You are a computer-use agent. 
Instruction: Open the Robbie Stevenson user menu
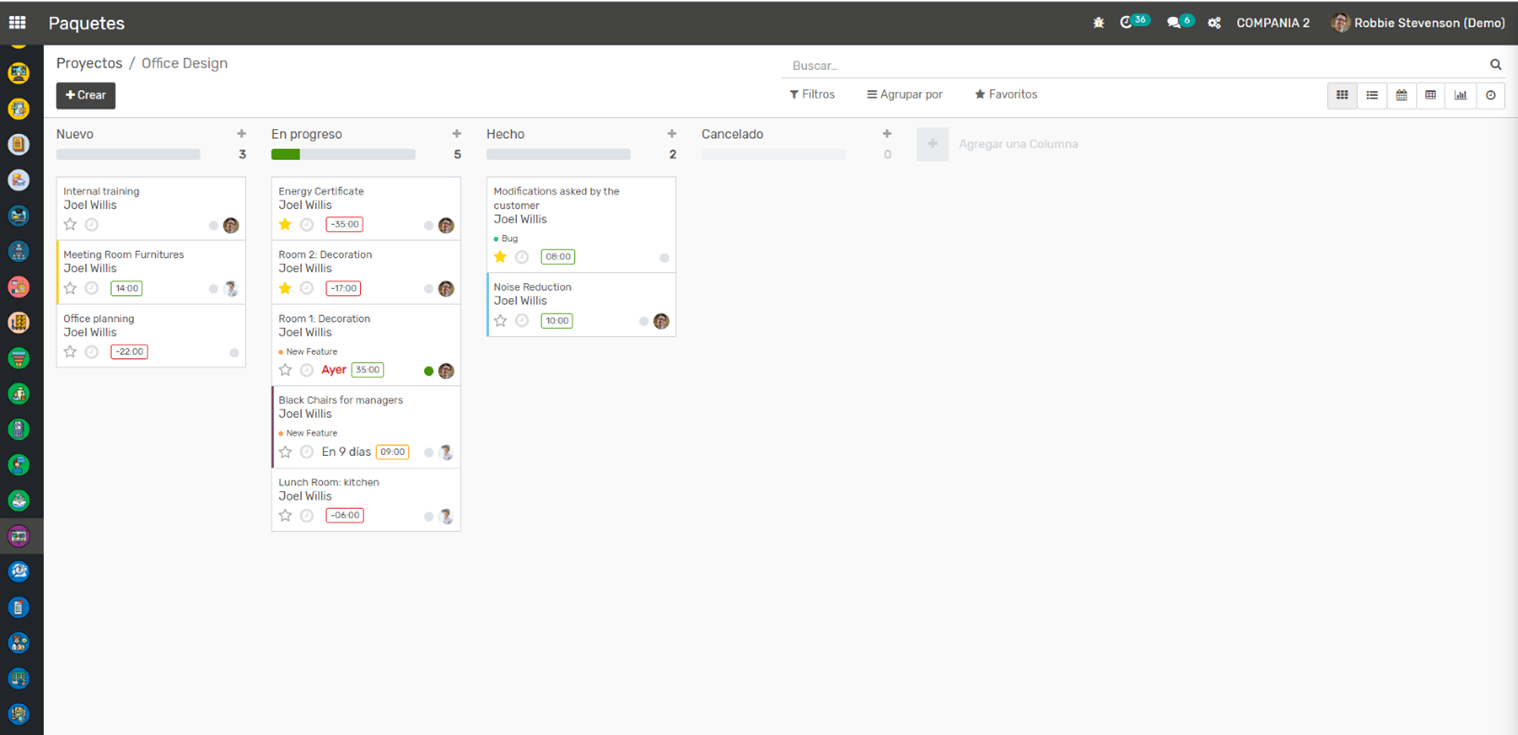tap(1418, 23)
